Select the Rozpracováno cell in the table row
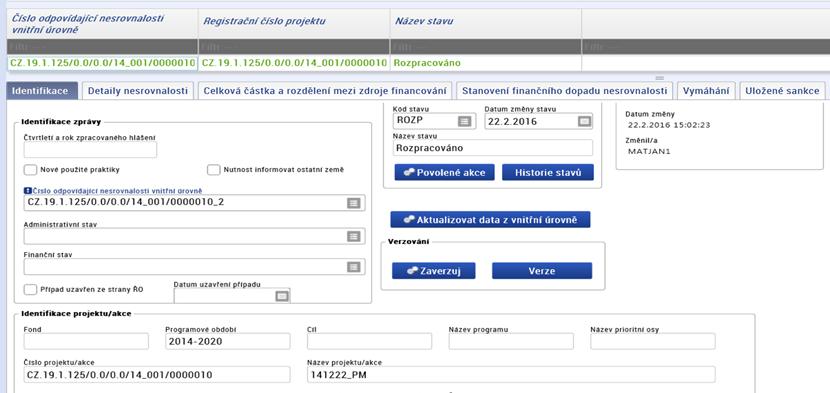Screen dimensions: 830x393 tap(485, 63)
